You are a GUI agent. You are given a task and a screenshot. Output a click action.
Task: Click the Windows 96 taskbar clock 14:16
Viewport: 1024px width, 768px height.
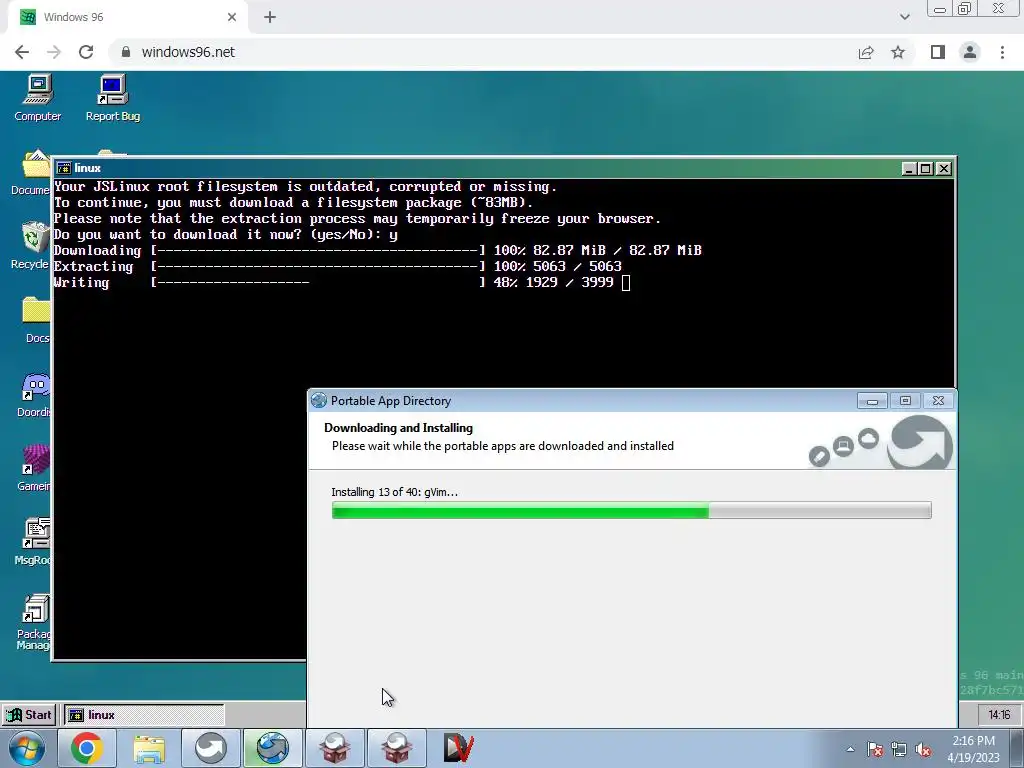pos(999,714)
